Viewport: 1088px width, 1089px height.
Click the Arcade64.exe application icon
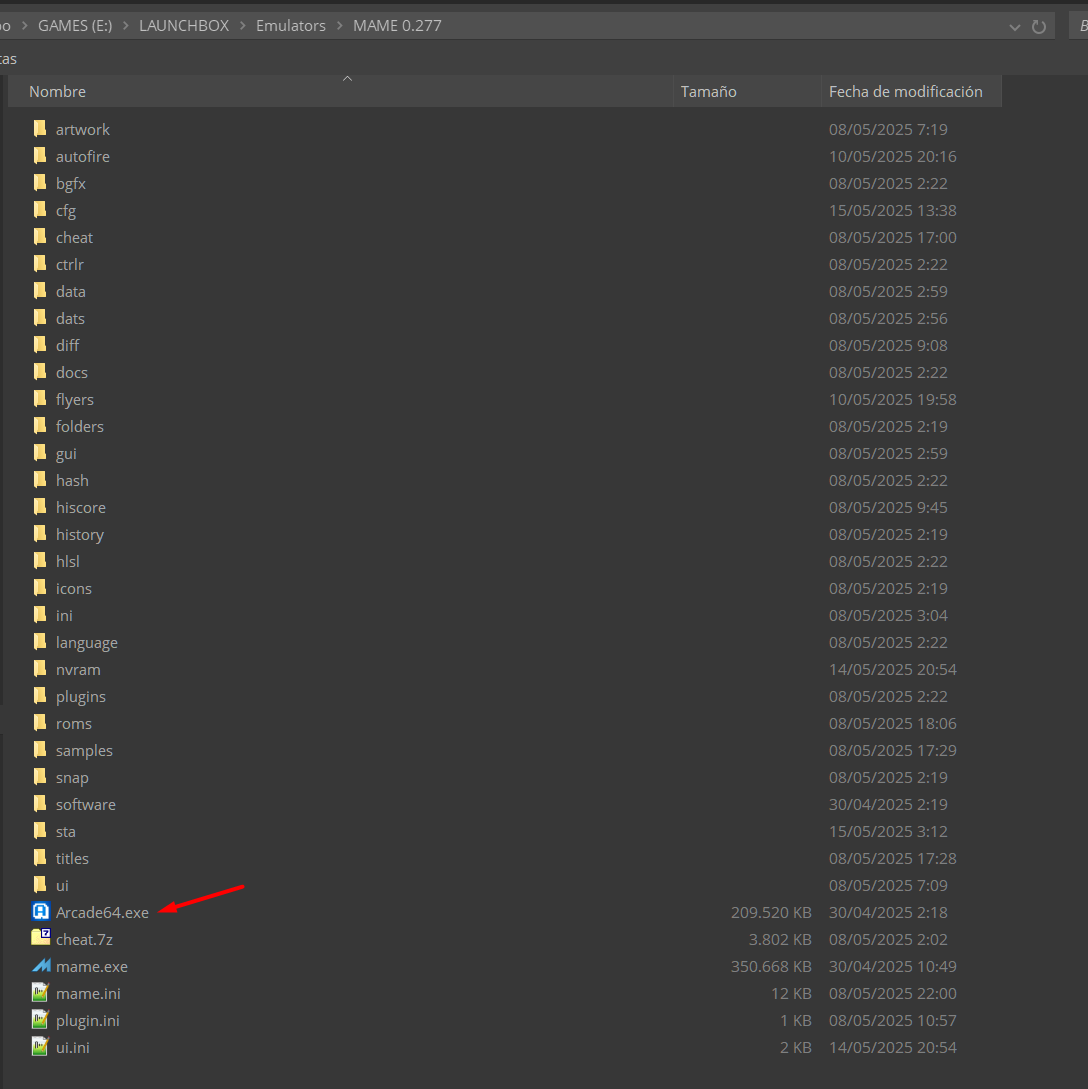[x=41, y=911]
